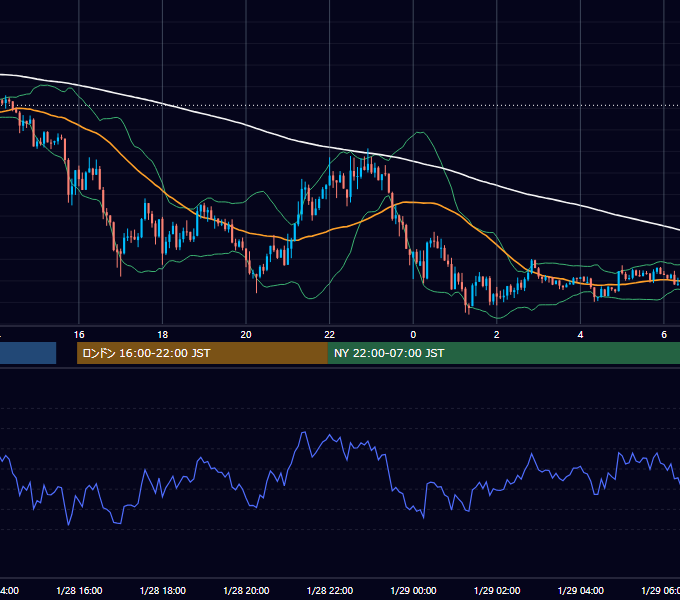Click the "6" hour label on upper axis
This screenshot has height=600, width=680.
click(x=664, y=335)
